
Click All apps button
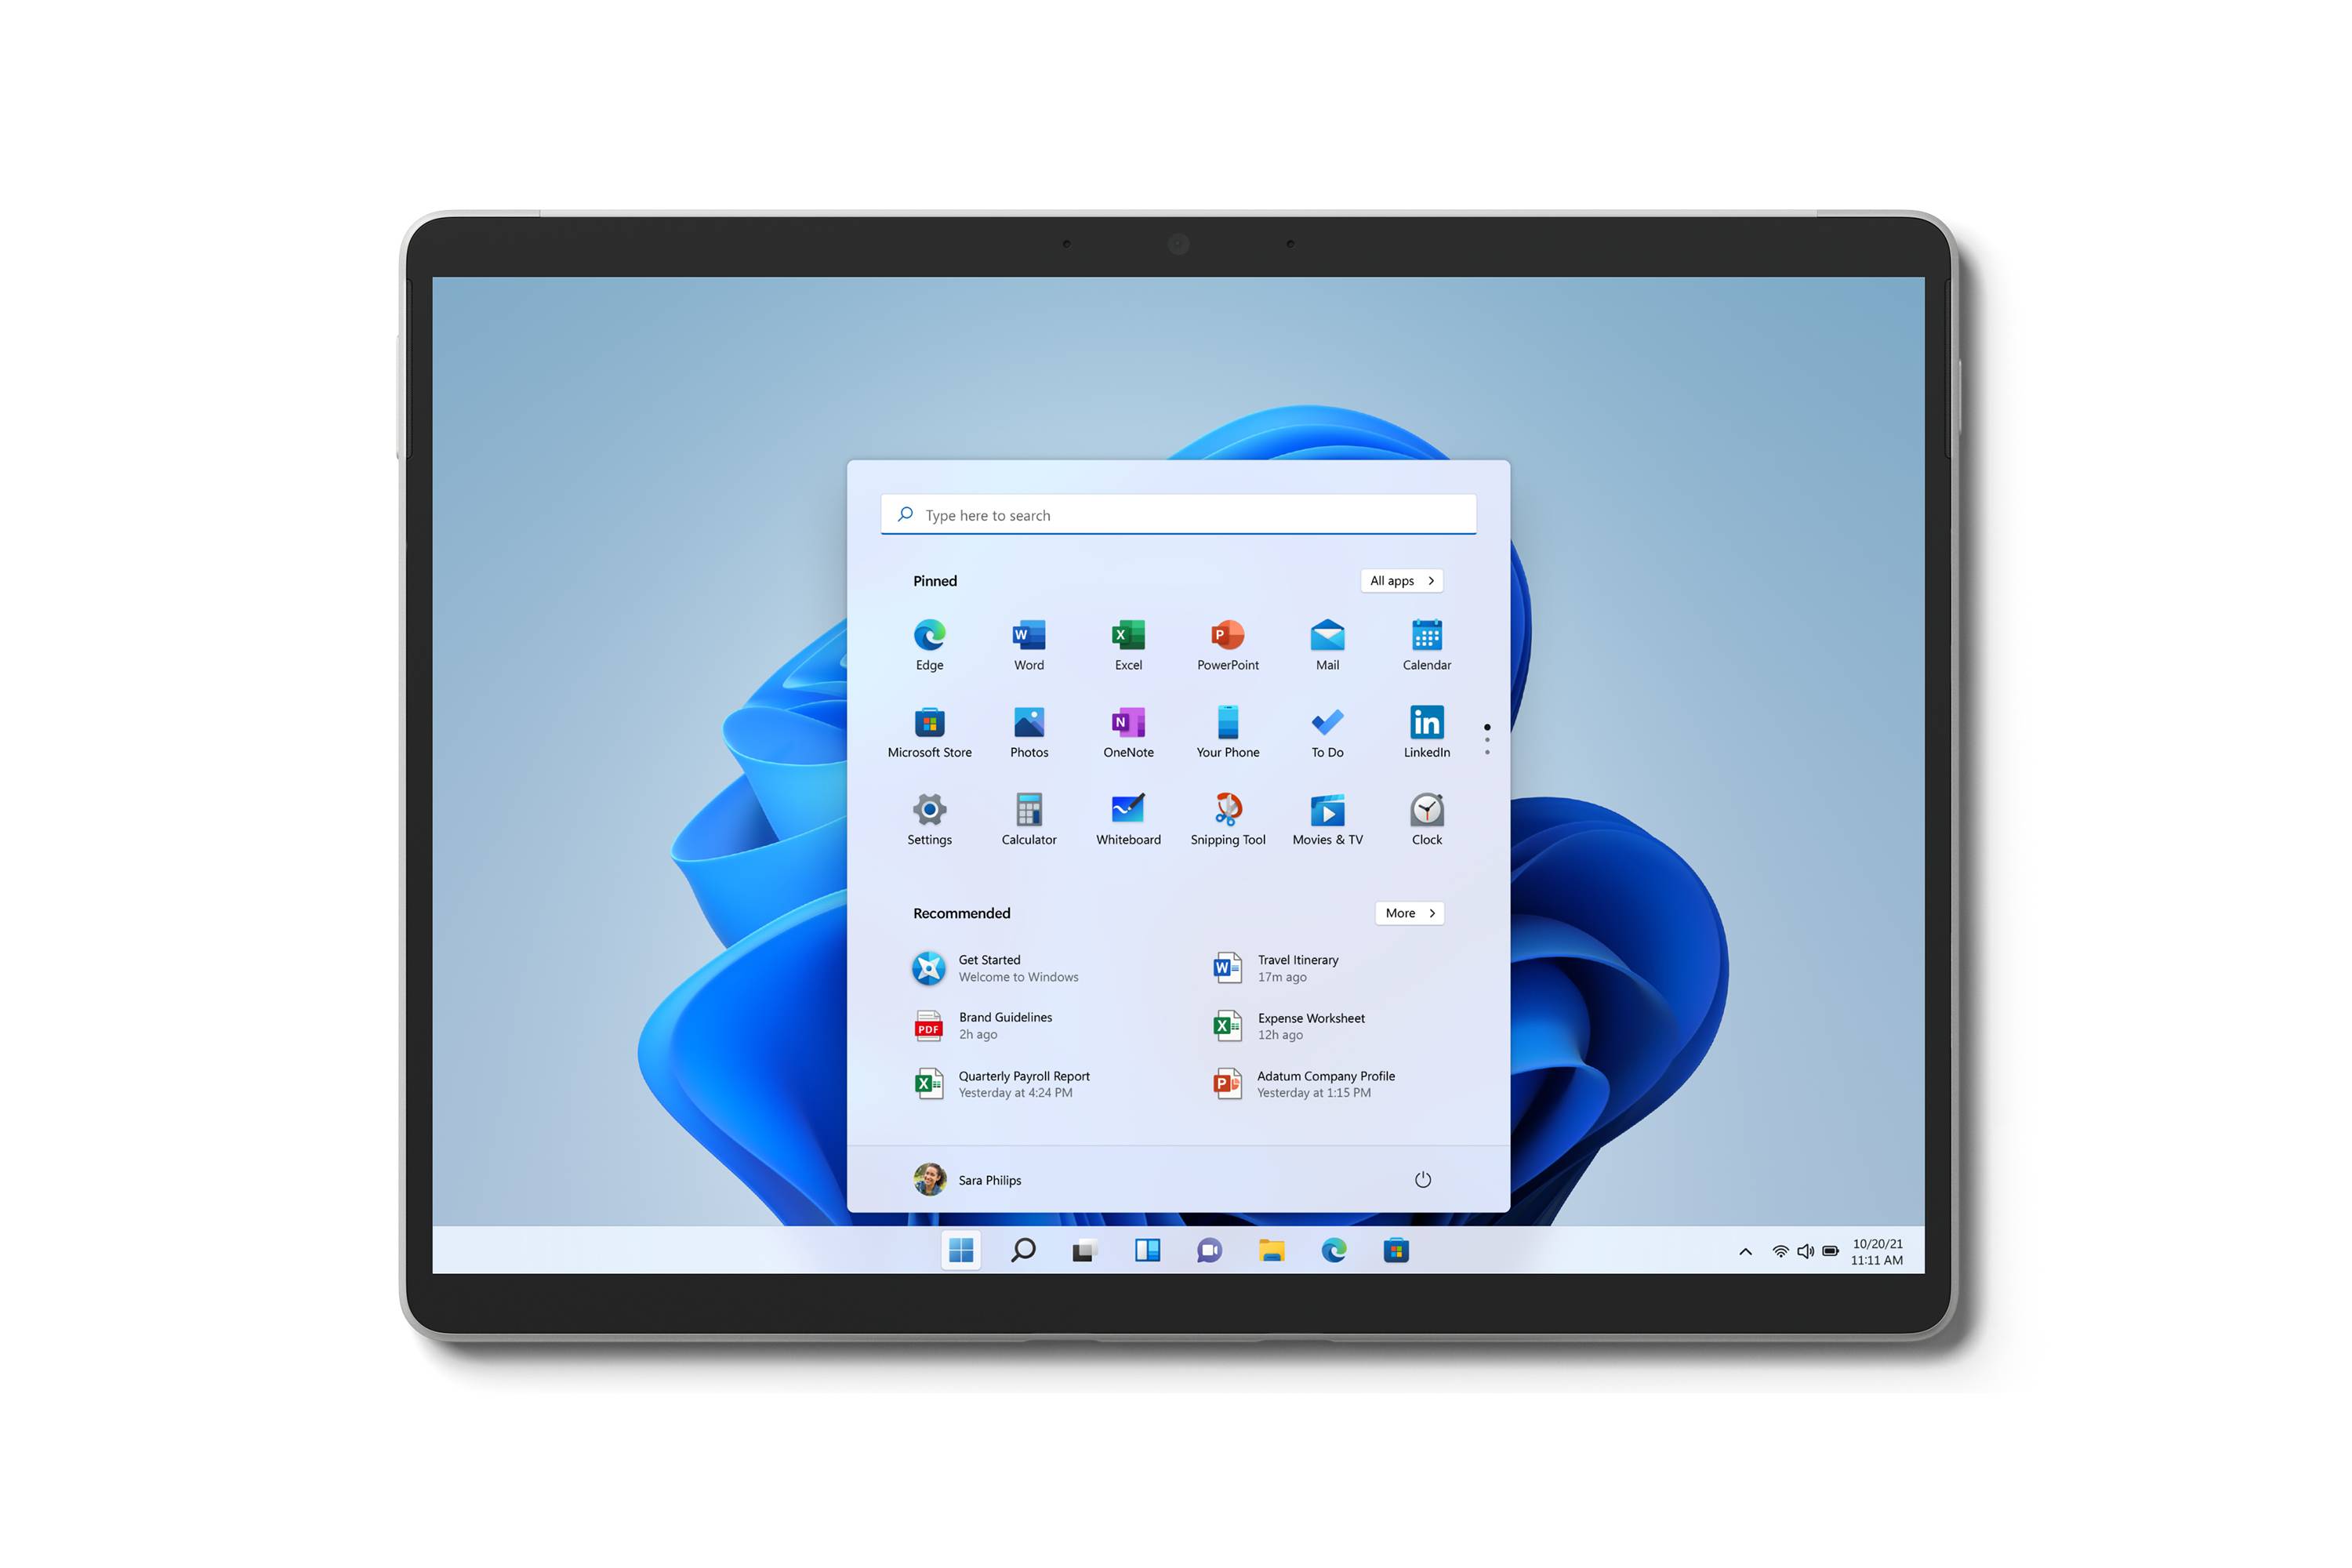tap(1400, 579)
